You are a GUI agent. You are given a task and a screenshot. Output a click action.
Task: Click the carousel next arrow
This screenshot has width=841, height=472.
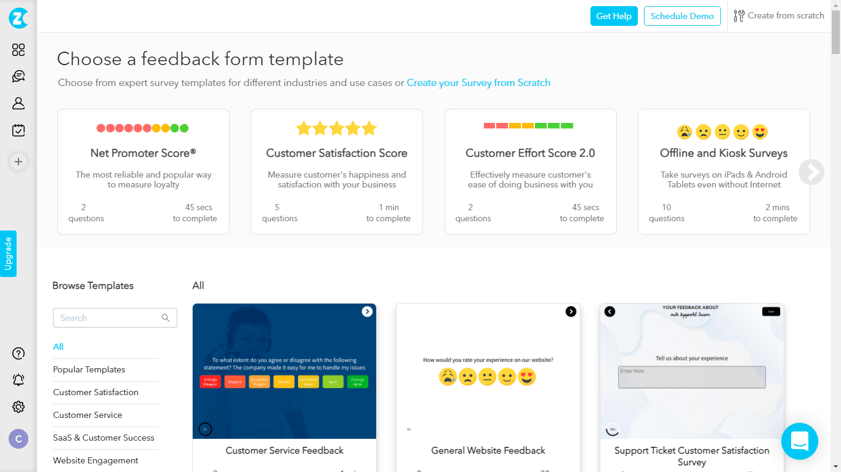pyautogui.click(x=811, y=172)
